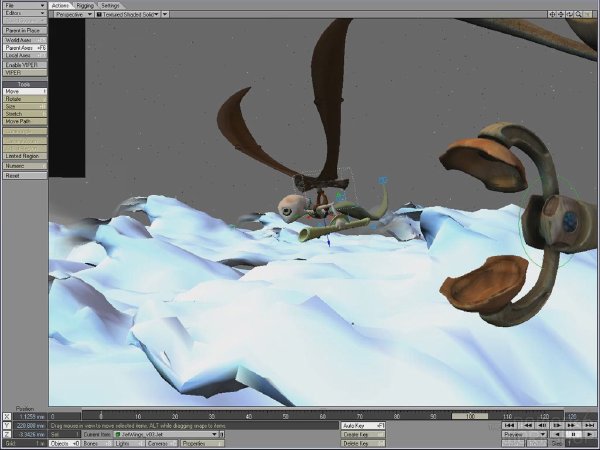600x450 pixels.
Task: Select the Size tool
Action: coord(25,106)
